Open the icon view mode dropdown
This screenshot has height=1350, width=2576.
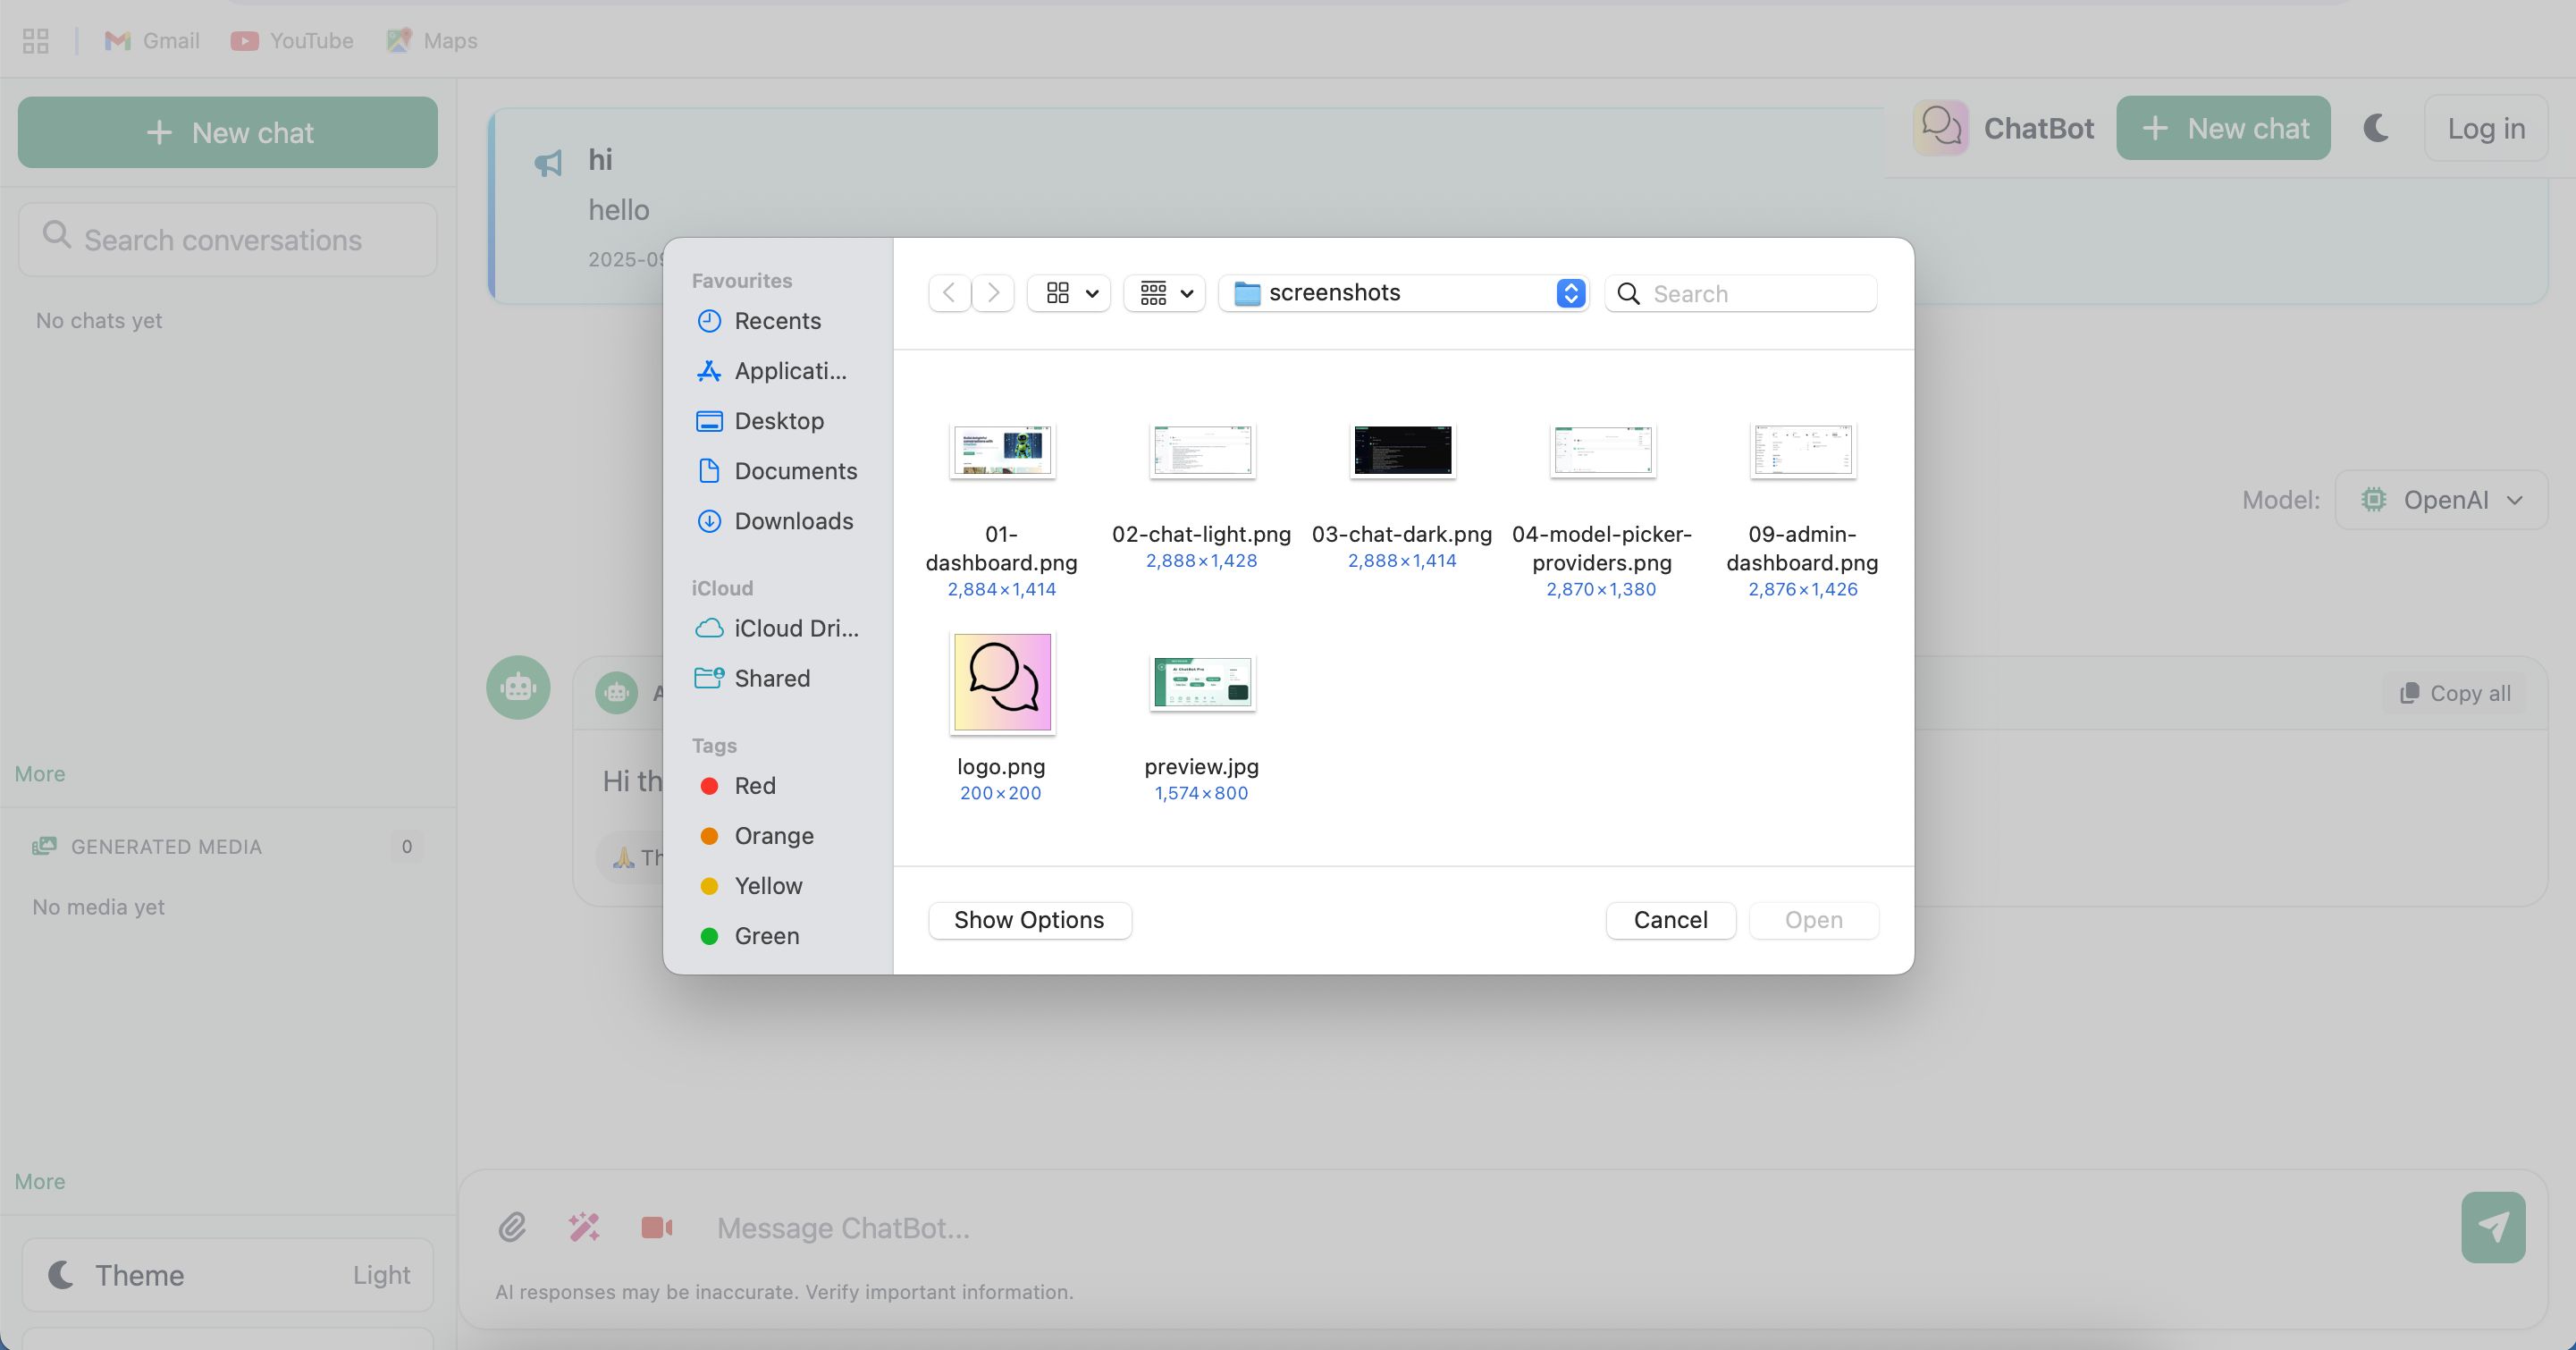(1069, 293)
